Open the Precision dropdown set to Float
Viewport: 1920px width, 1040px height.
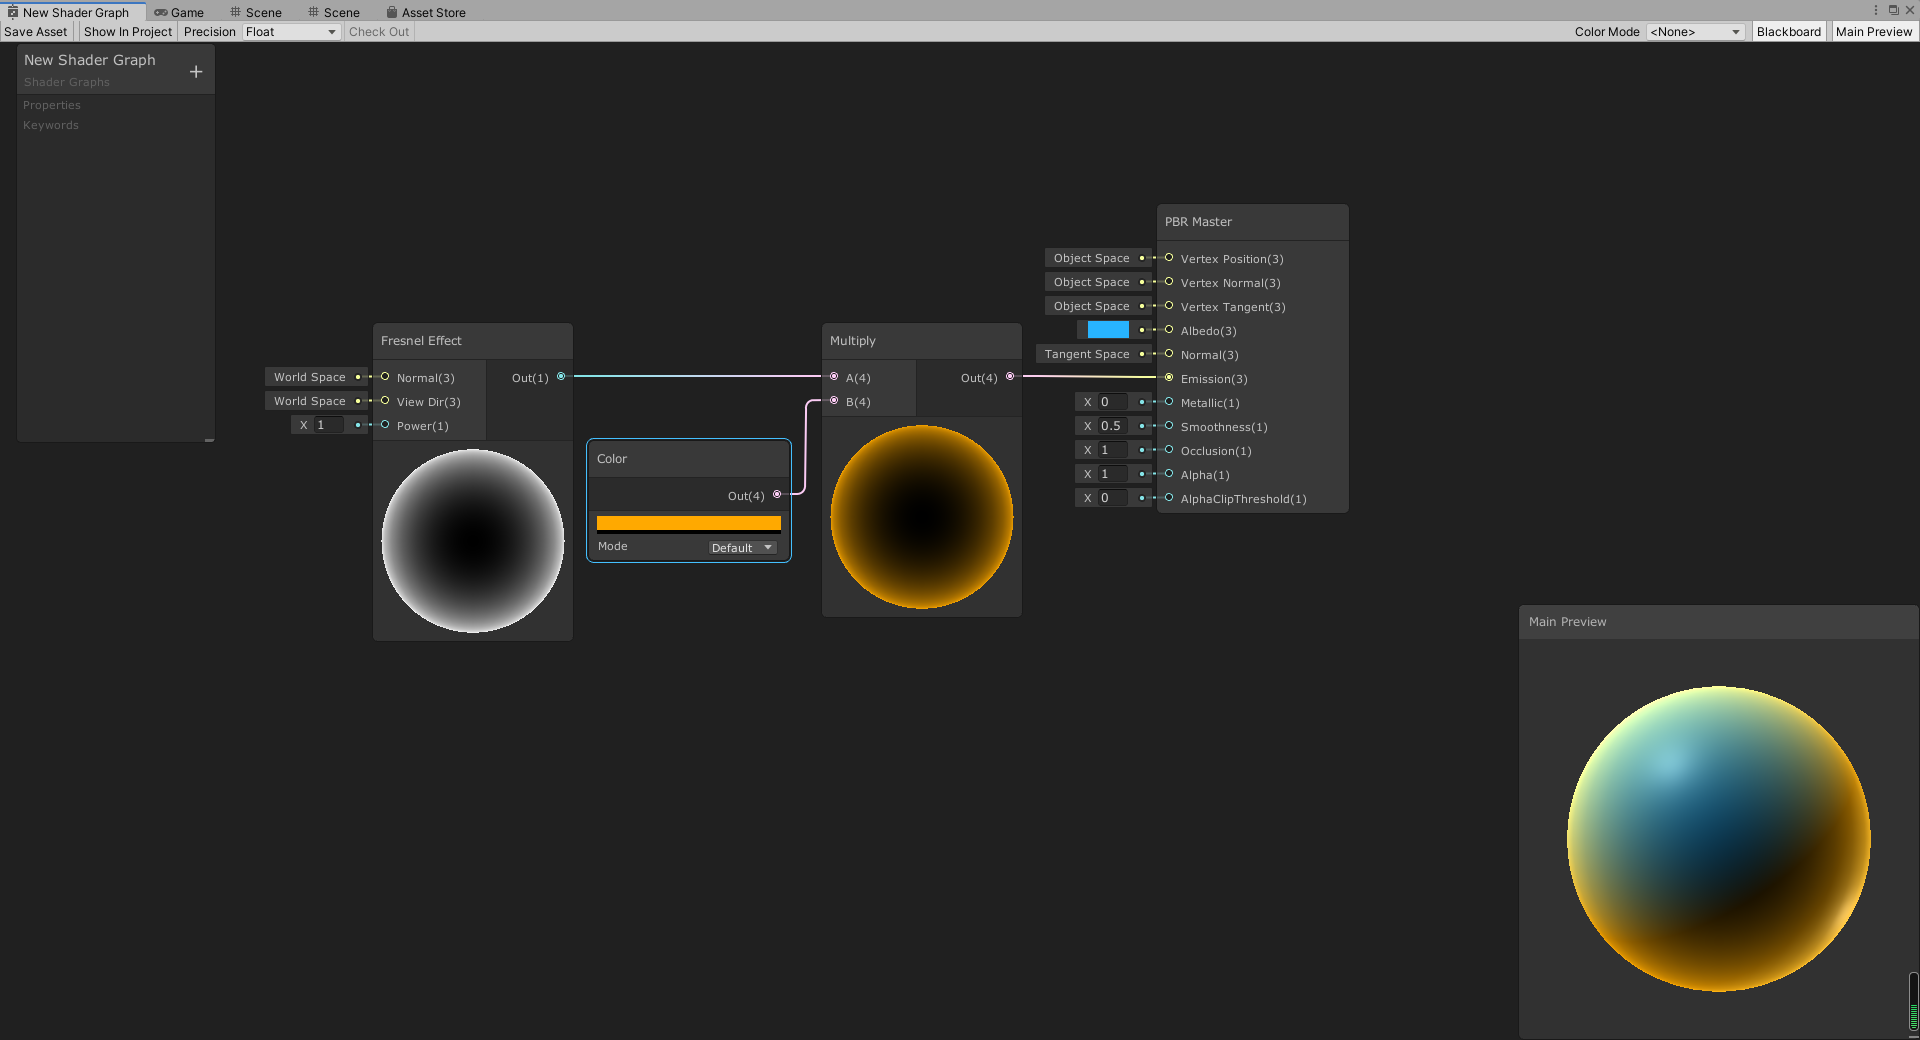(290, 31)
